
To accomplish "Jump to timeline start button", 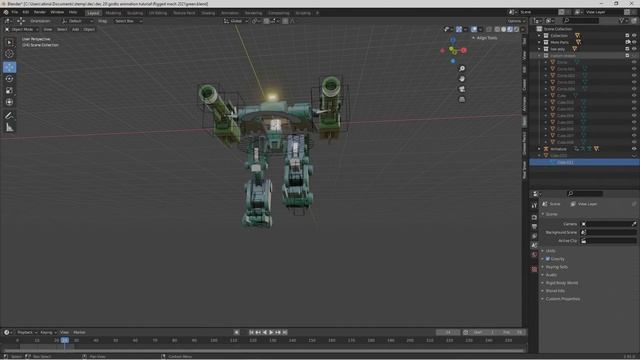I will pyautogui.click(x=251, y=333).
